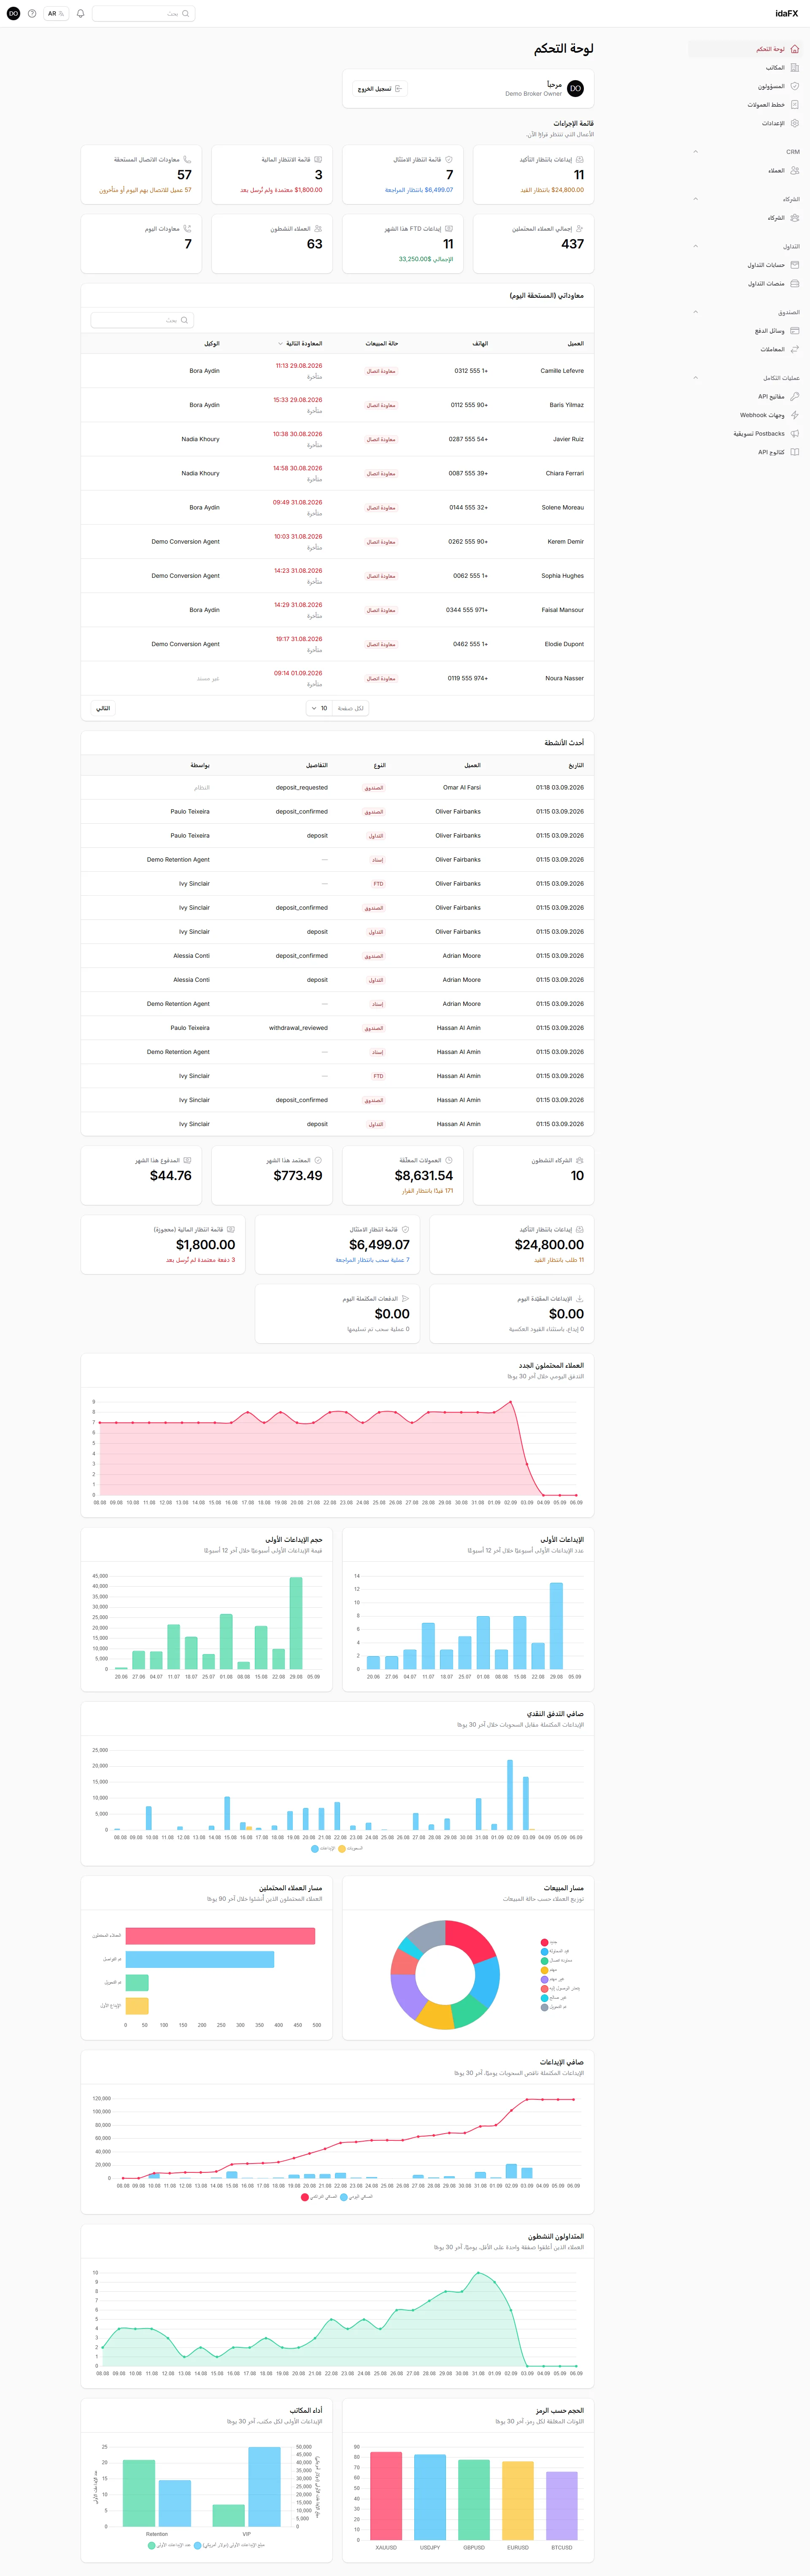Viewport: 810px width, 2576px height.
Task: Open وسائل الدفع credit card icon
Action: [x=795, y=331]
